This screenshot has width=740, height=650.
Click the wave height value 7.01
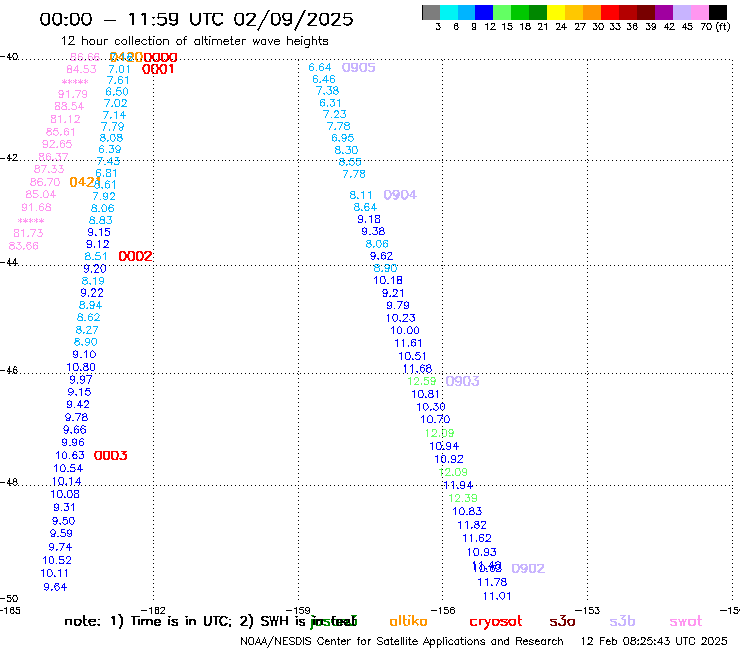(x=119, y=69)
